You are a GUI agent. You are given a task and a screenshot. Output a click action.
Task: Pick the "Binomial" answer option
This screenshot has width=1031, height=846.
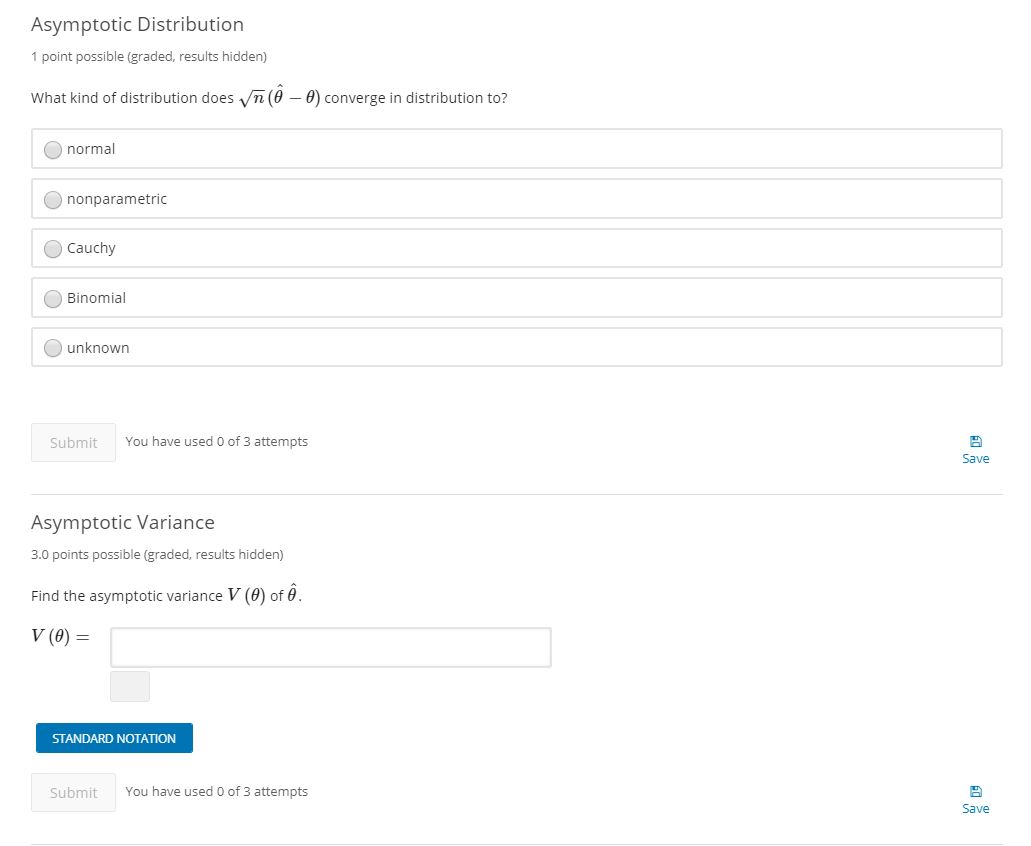(53, 298)
